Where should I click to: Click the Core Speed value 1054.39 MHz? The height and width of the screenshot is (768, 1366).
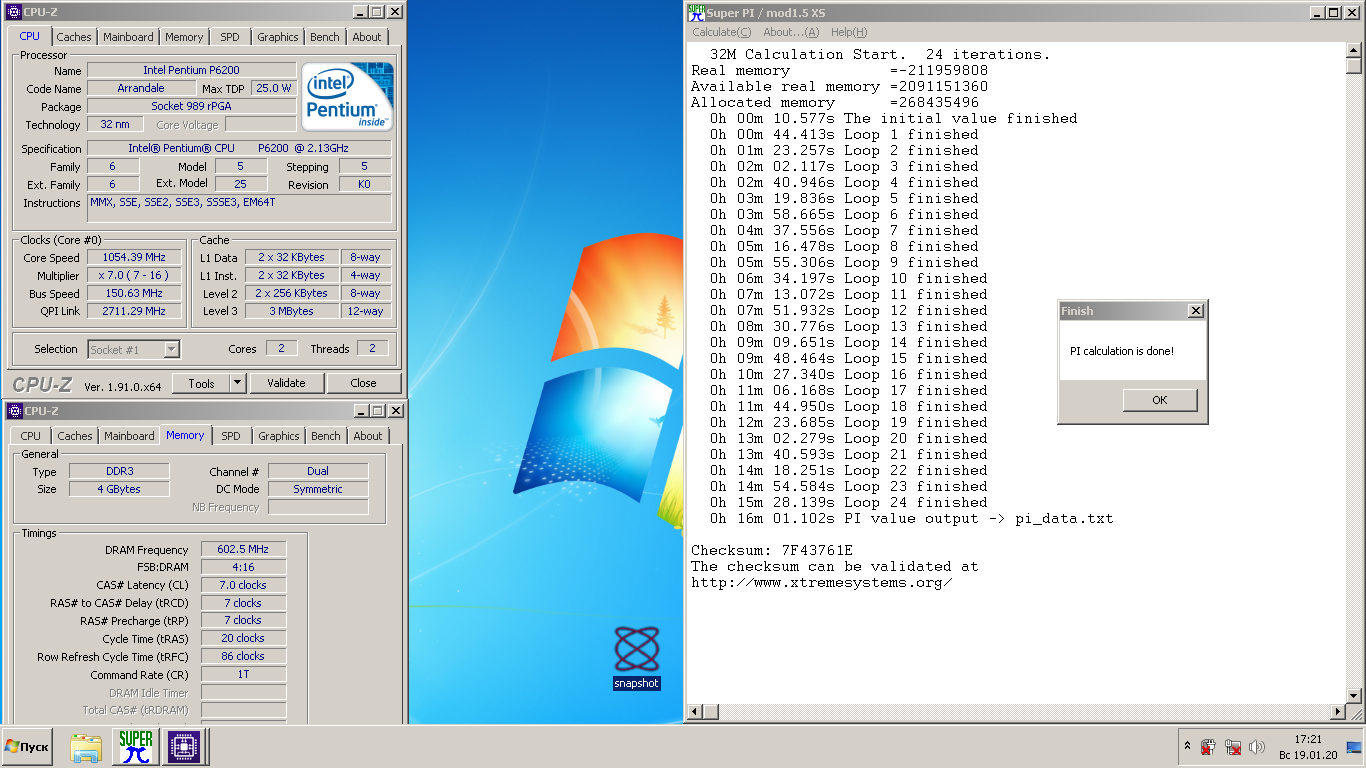135,257
